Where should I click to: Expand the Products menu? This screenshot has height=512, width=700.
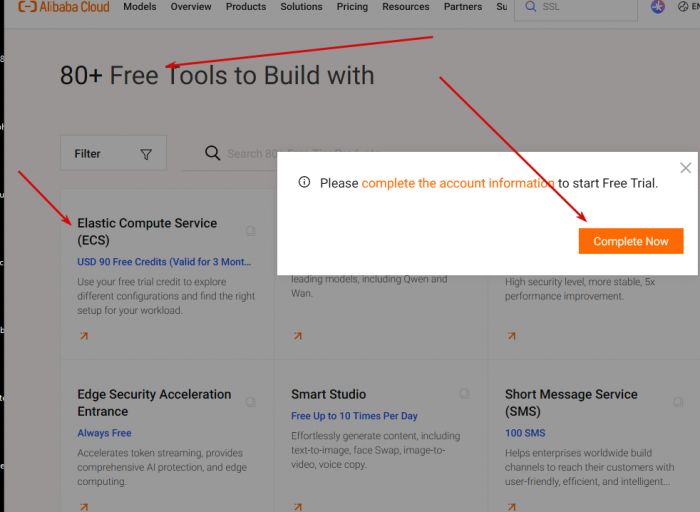pos(246,7)
